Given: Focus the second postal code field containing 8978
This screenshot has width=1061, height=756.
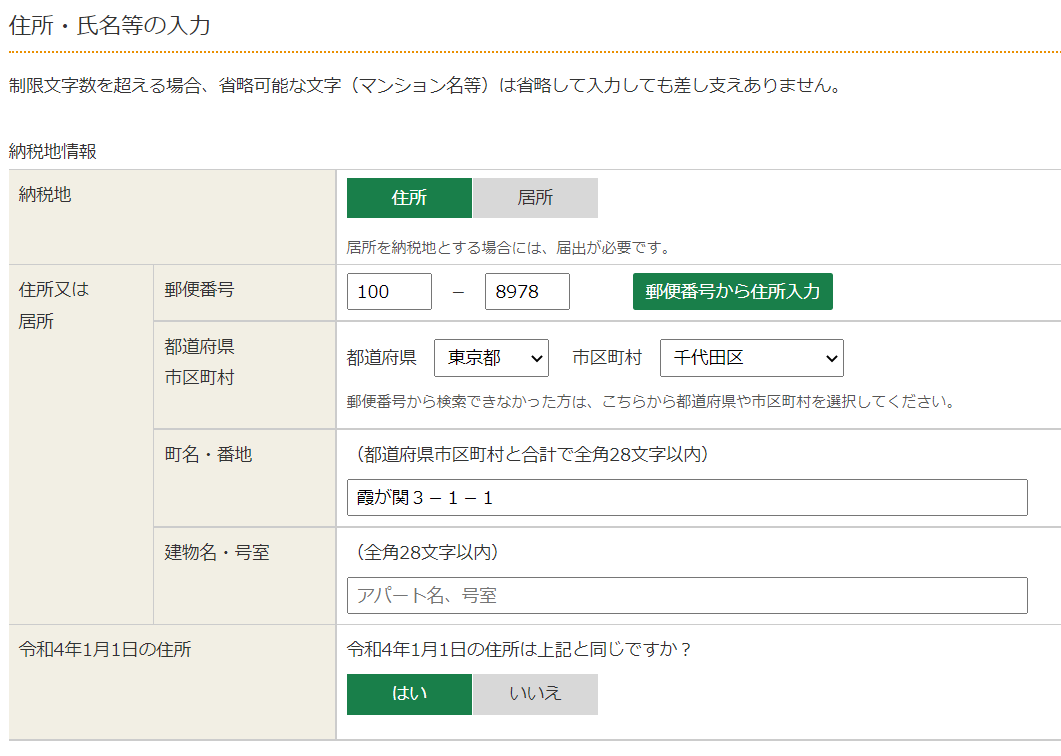Looking at the screenshot, I should click(527, 292).
